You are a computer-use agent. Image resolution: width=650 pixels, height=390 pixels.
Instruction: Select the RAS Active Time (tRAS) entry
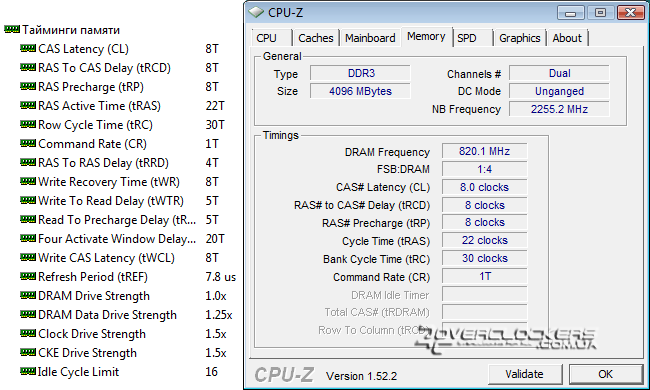(122, 106)
